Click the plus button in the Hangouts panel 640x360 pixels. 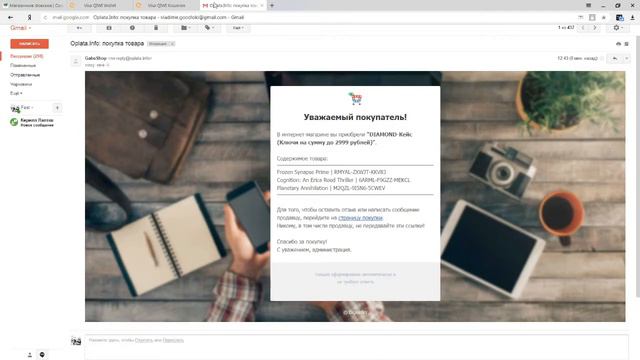coord(57,108)
